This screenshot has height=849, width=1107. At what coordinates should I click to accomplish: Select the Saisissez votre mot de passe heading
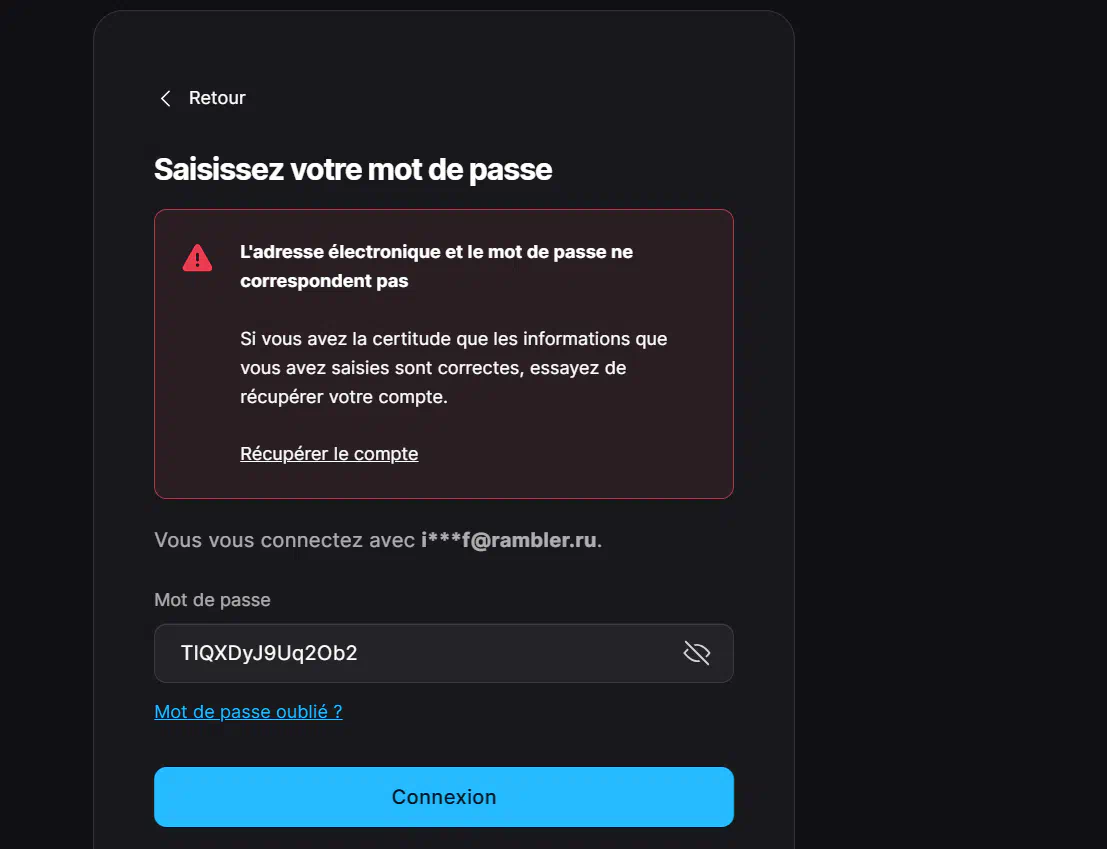point(353,169)
